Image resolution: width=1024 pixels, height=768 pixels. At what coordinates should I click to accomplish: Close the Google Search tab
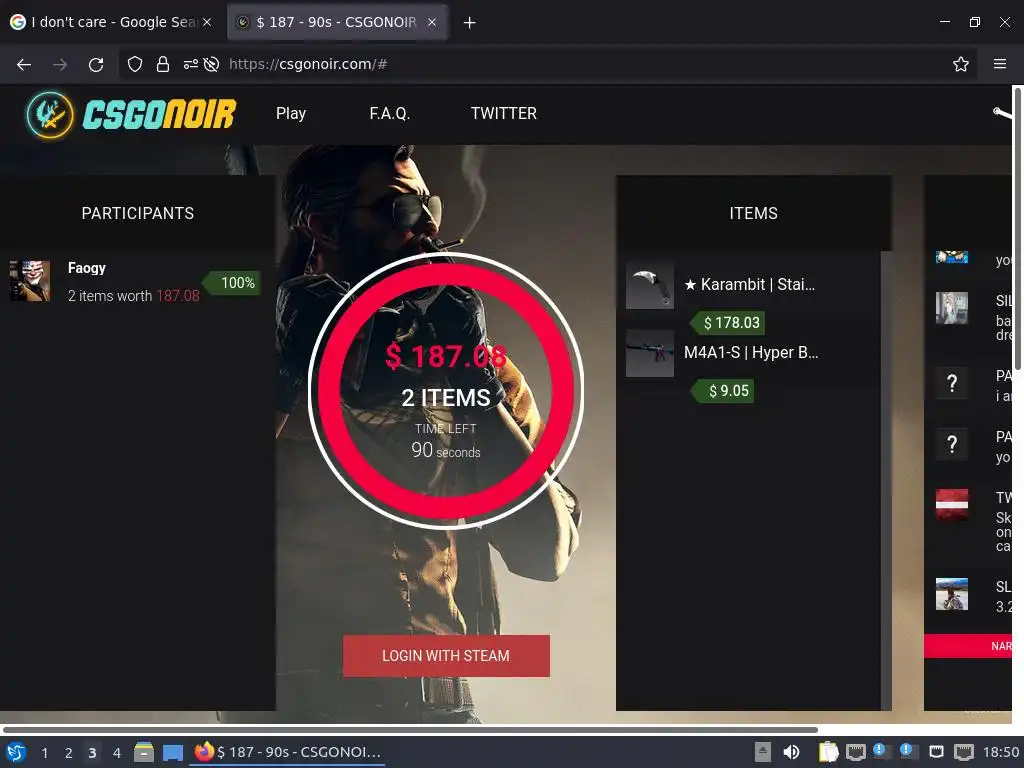[x=207, y=22]
